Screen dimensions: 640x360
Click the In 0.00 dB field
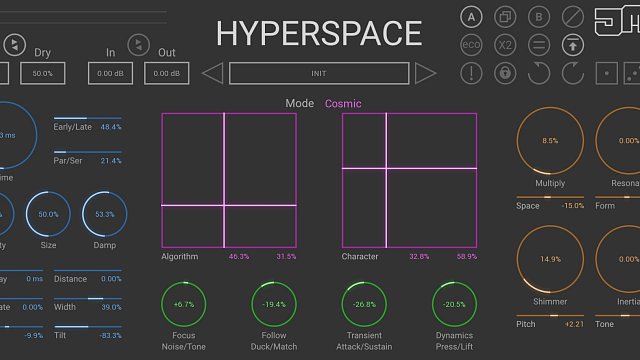coord(110,73)
